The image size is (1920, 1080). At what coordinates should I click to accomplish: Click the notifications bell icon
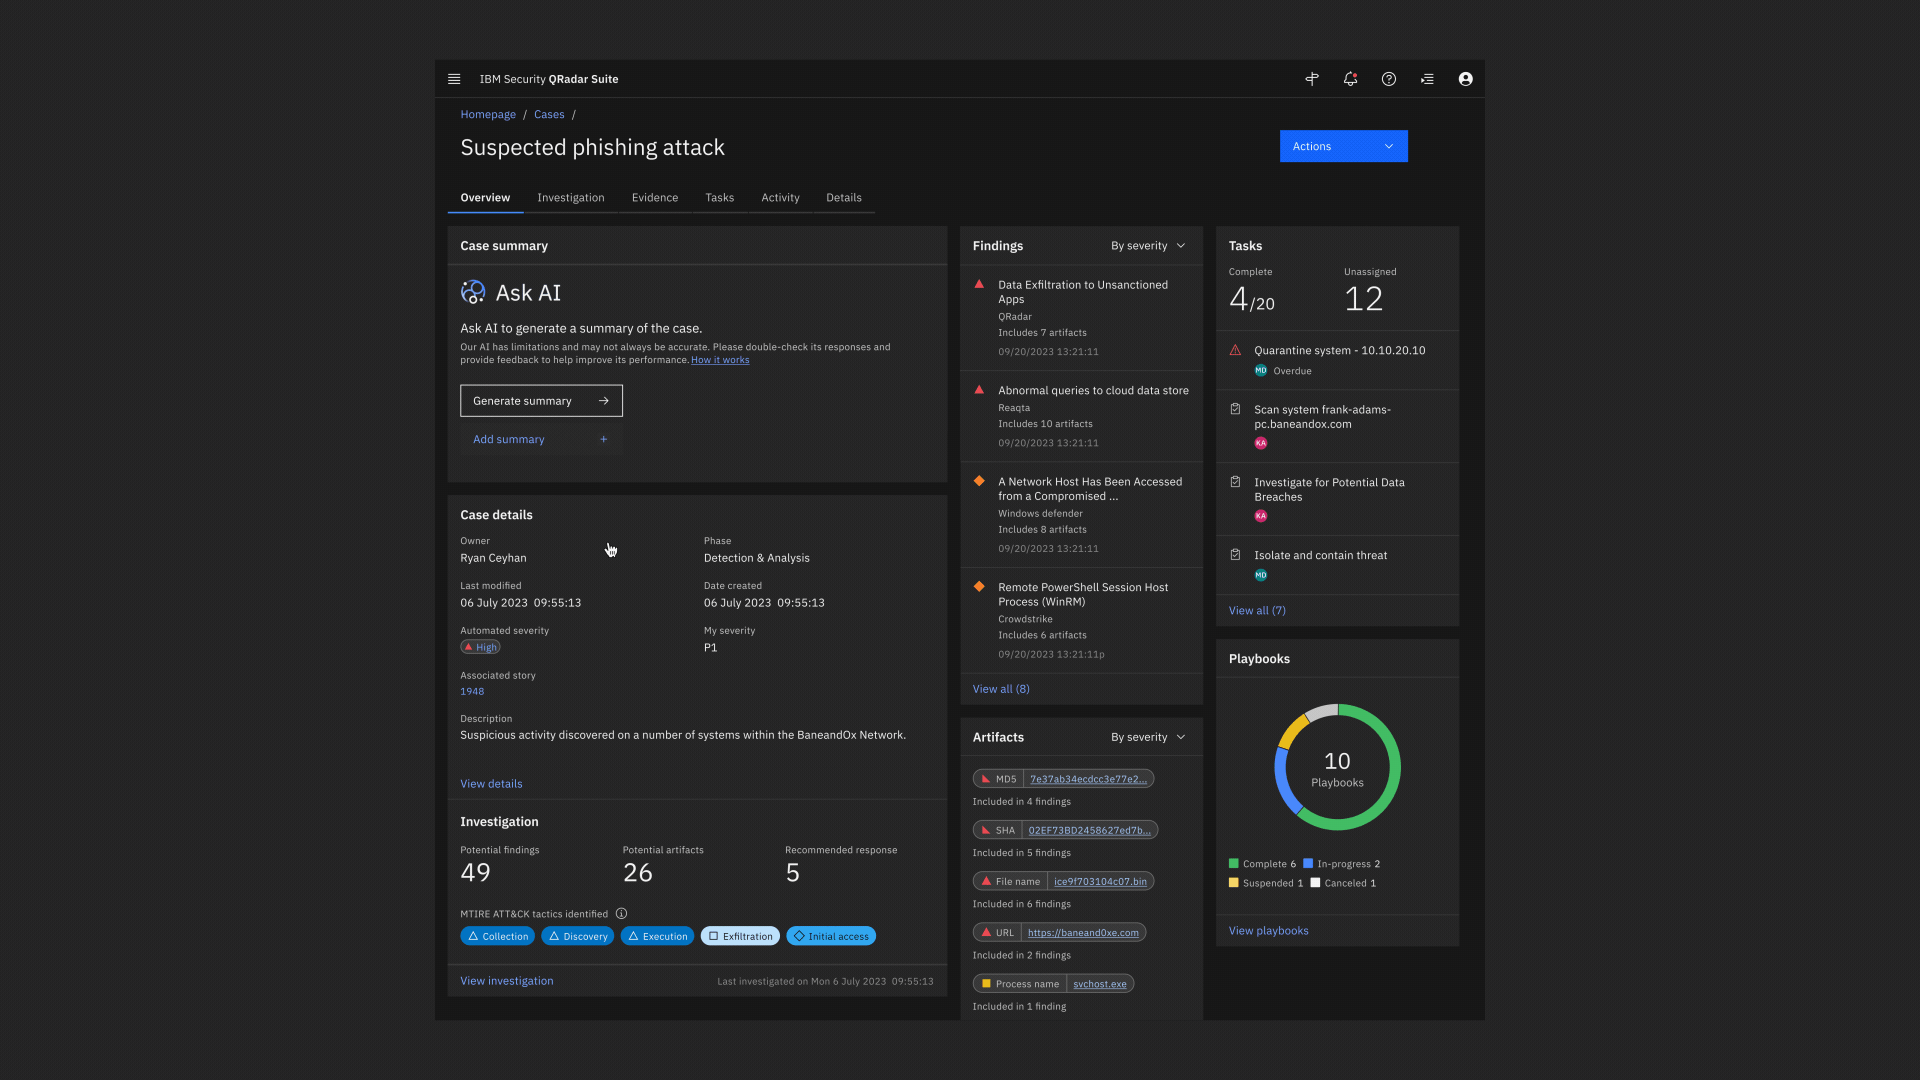(x=1350, y=79)
